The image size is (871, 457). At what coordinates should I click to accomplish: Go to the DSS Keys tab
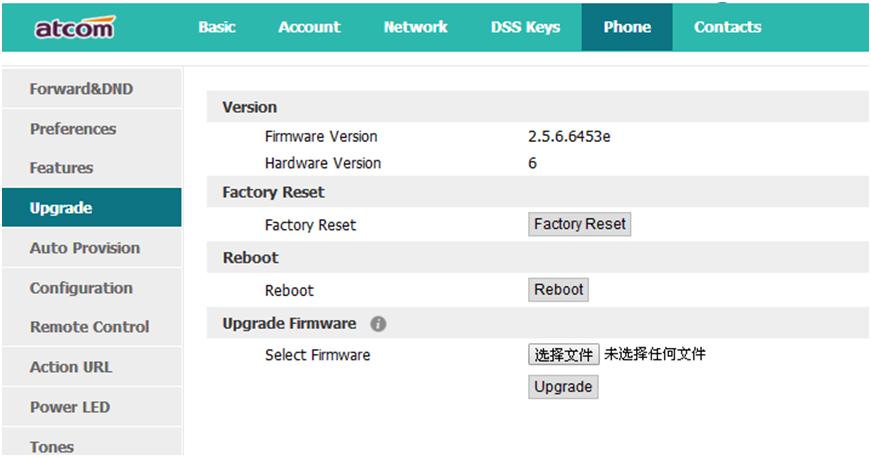526,27
